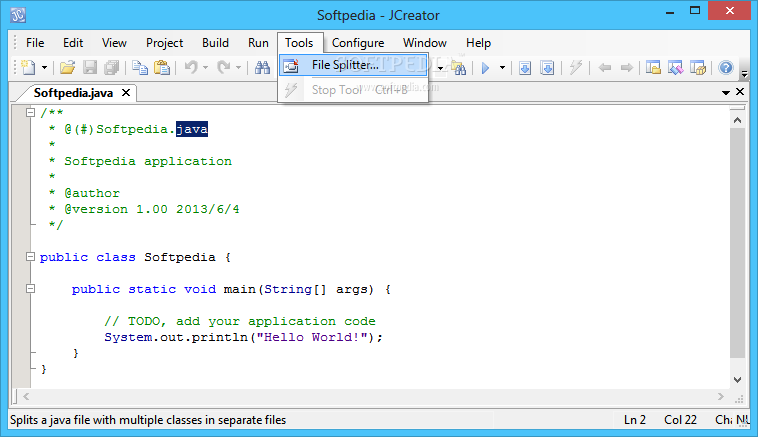This screenshot has width=758, height=437.
Task: Click the Navigate Forward arrow icon
Action: (627, 68)
